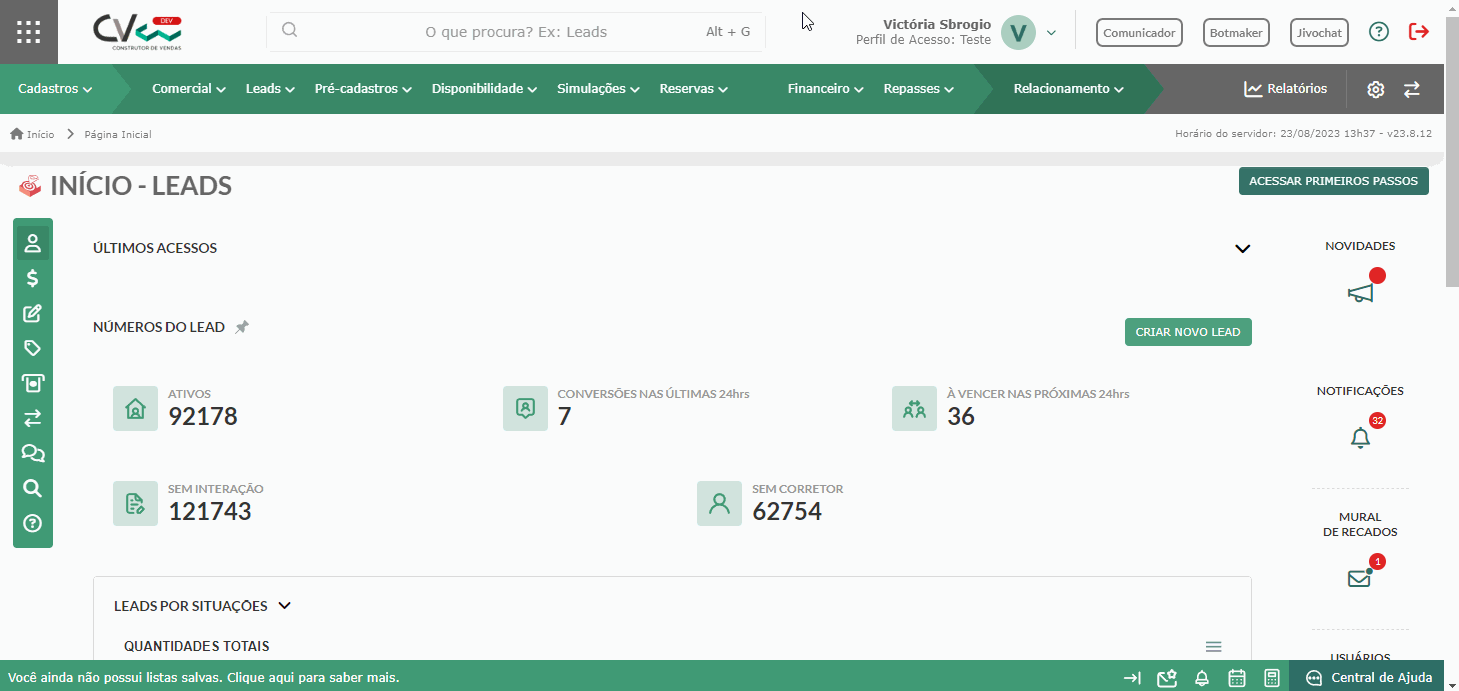This screenshot has width=1459, height=691.
Task: Click the Ativos leads house icon
Action: (x=135, y=408)
